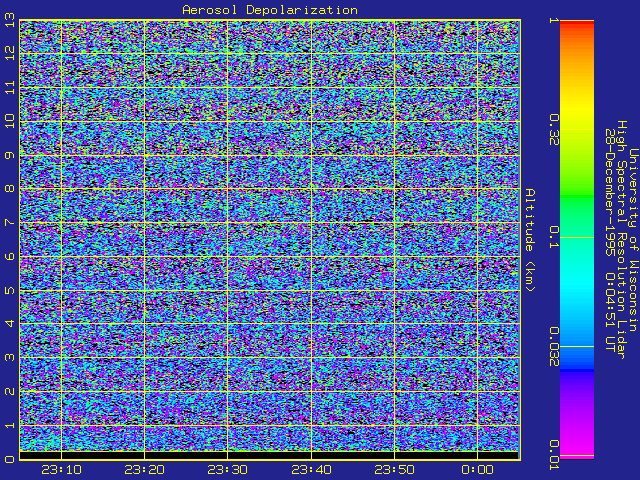
Task: Click the 'Altitude (km)' axis title
Action: (529, 240)
